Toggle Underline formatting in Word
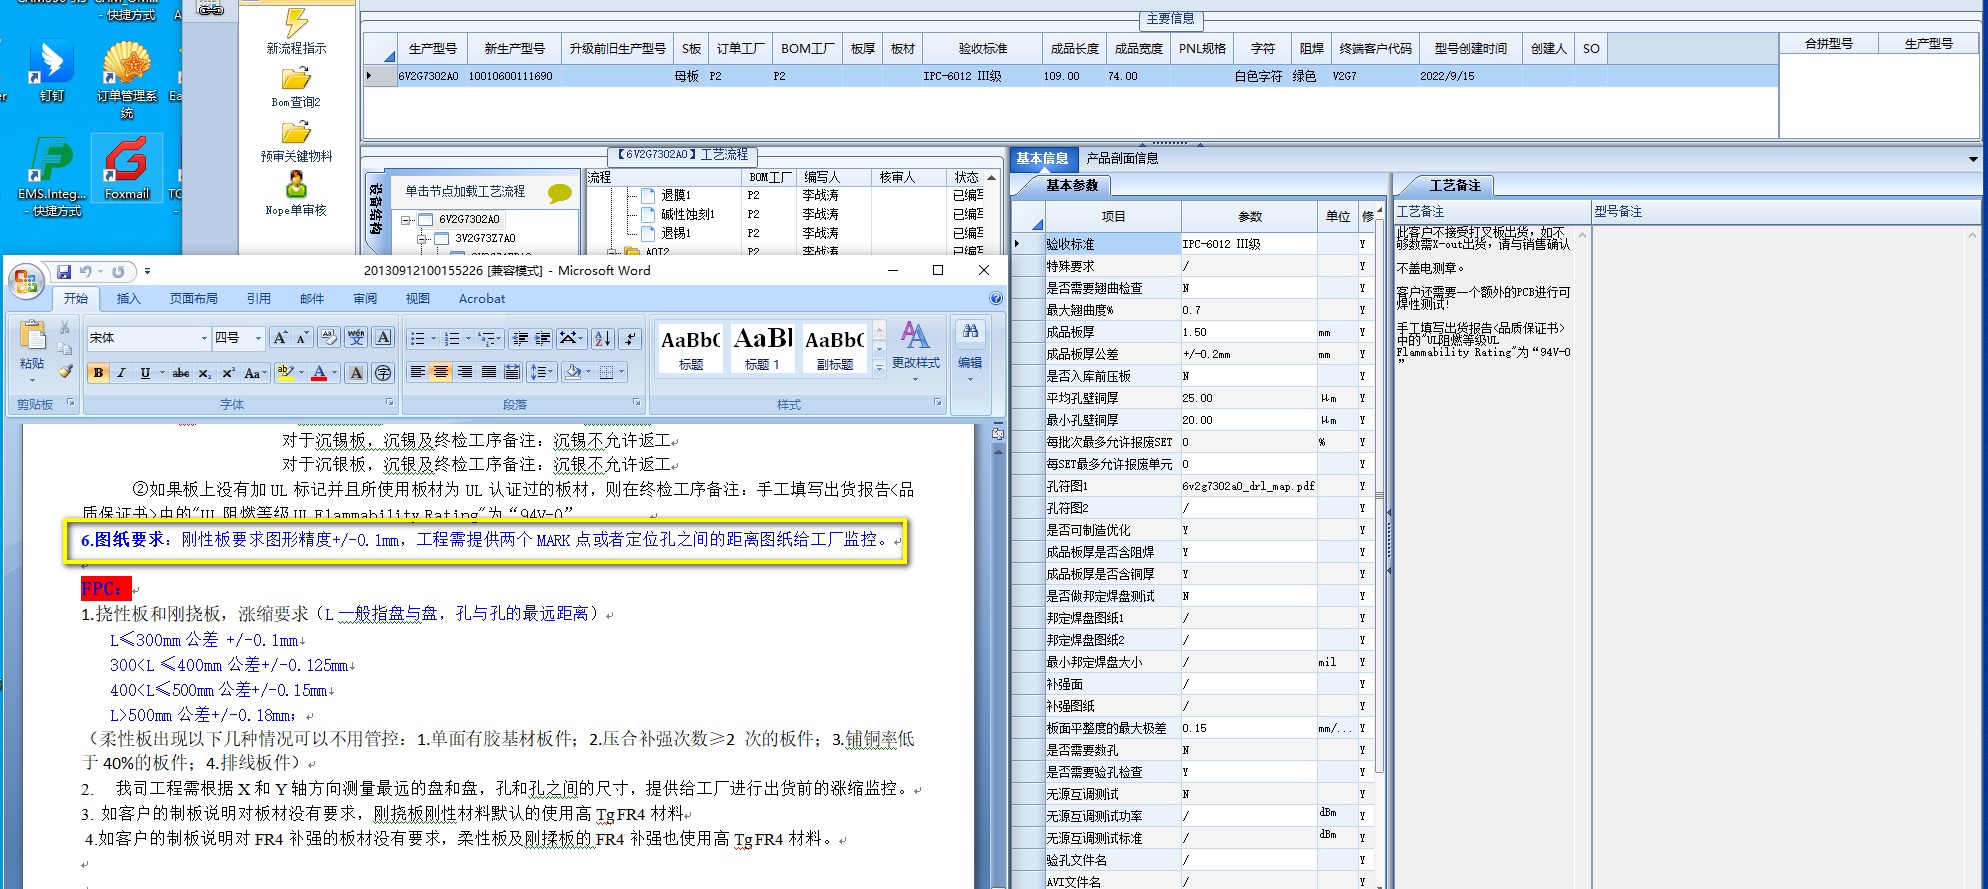The width and height of the screenshot is (1988, 889). [x=145, y=373]
